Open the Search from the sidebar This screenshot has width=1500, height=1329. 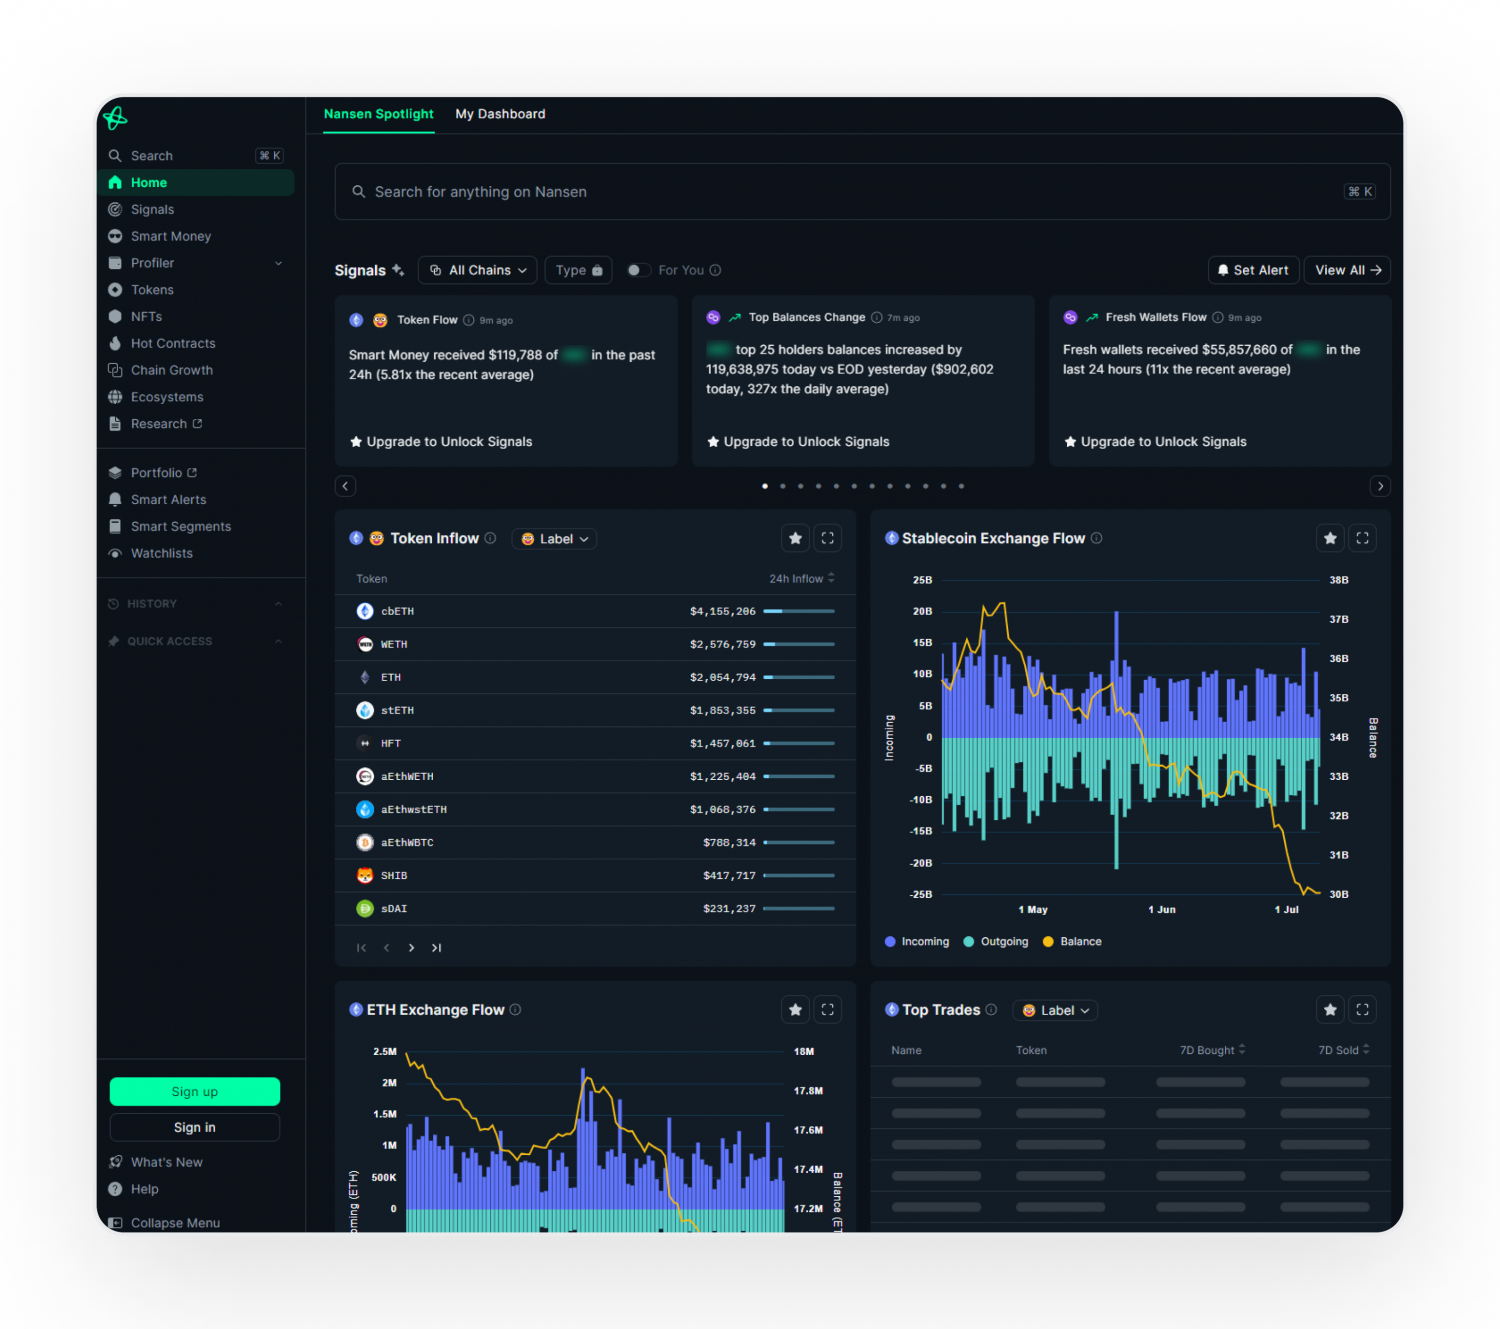(151, 155)
